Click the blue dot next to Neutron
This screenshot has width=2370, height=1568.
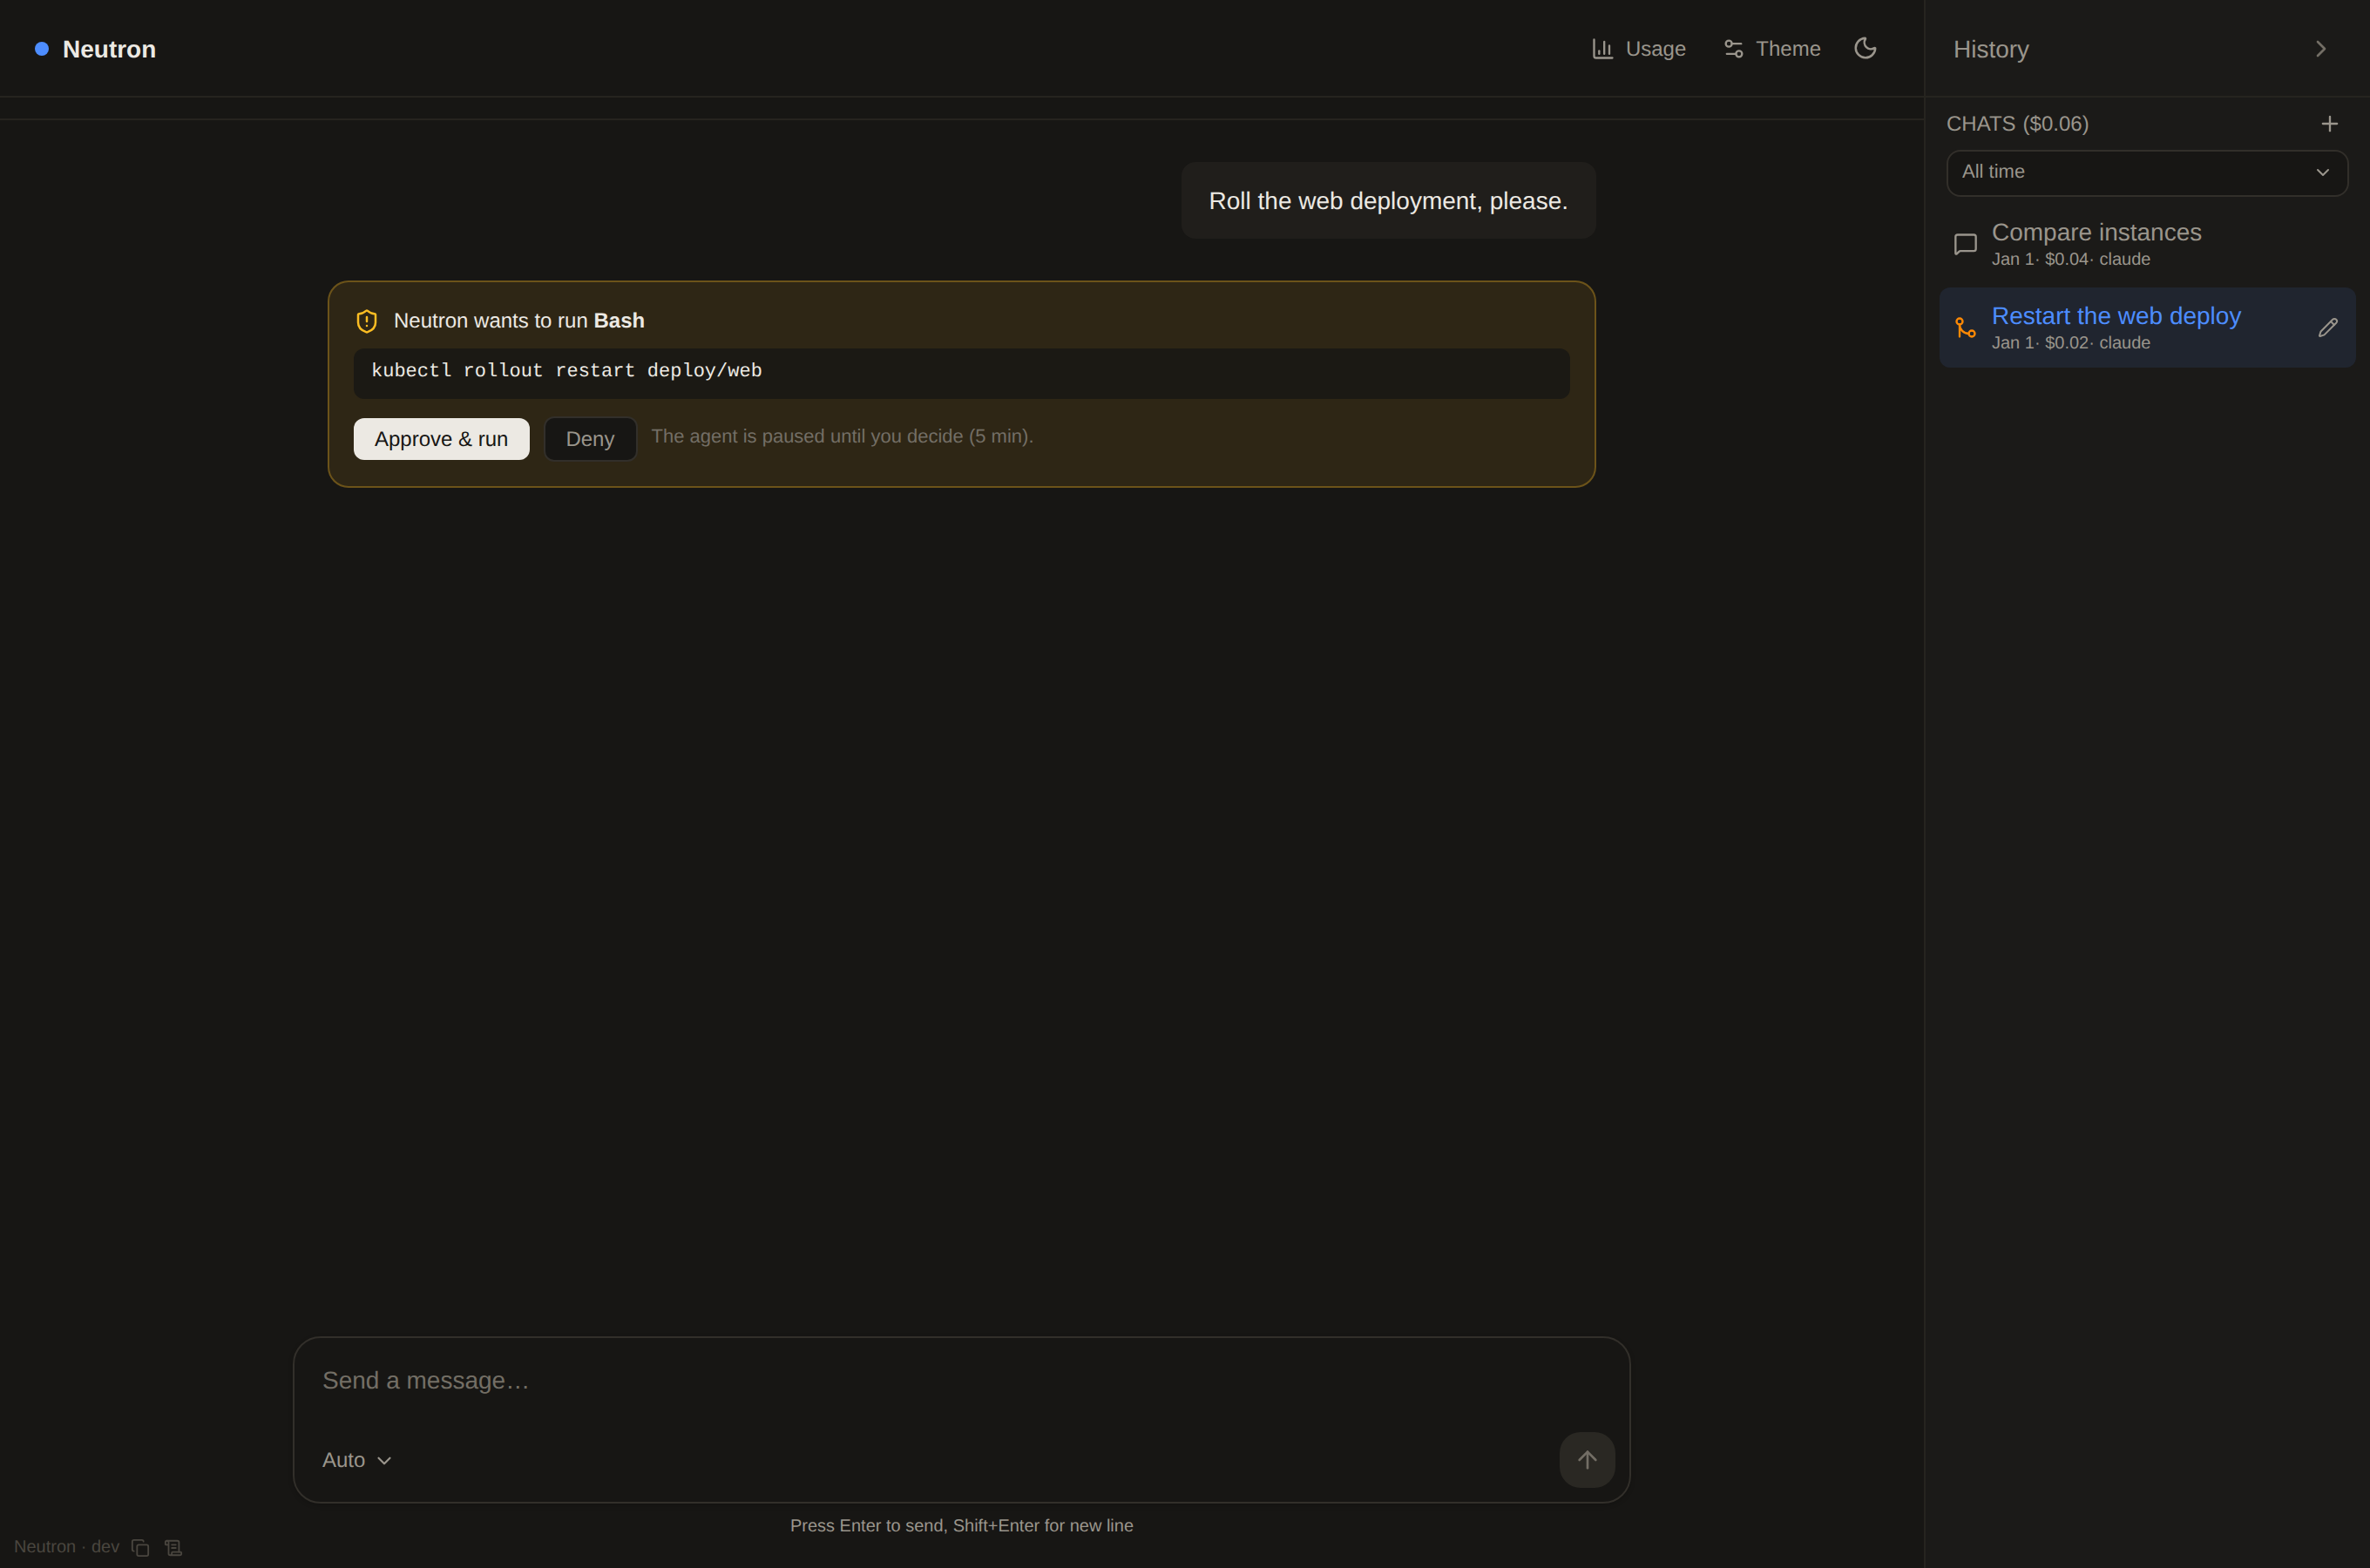click(42, 49)
